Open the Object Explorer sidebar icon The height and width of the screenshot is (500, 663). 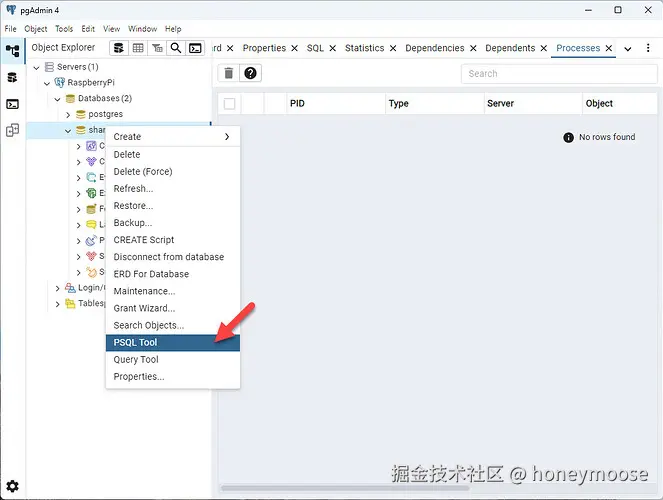12,51
